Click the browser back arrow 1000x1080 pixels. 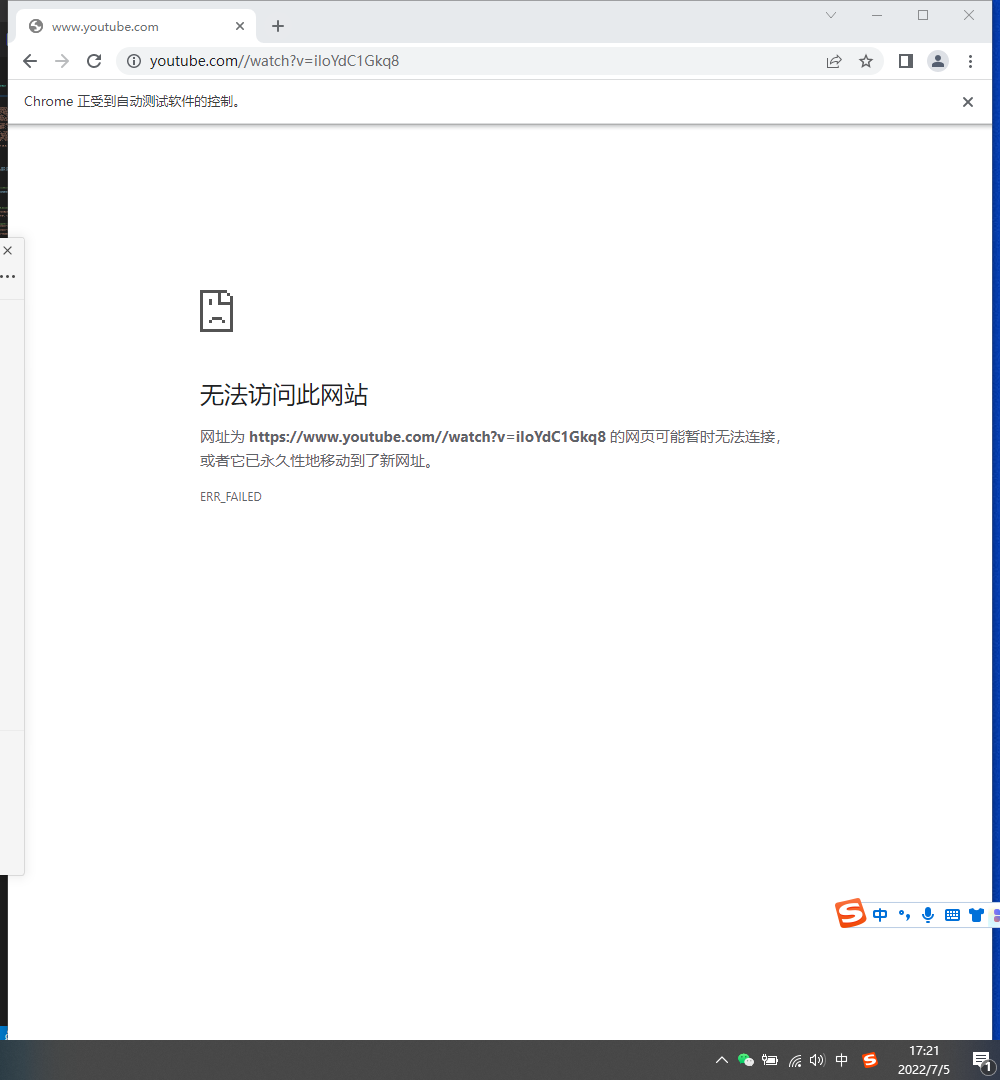tap(30, 61)
